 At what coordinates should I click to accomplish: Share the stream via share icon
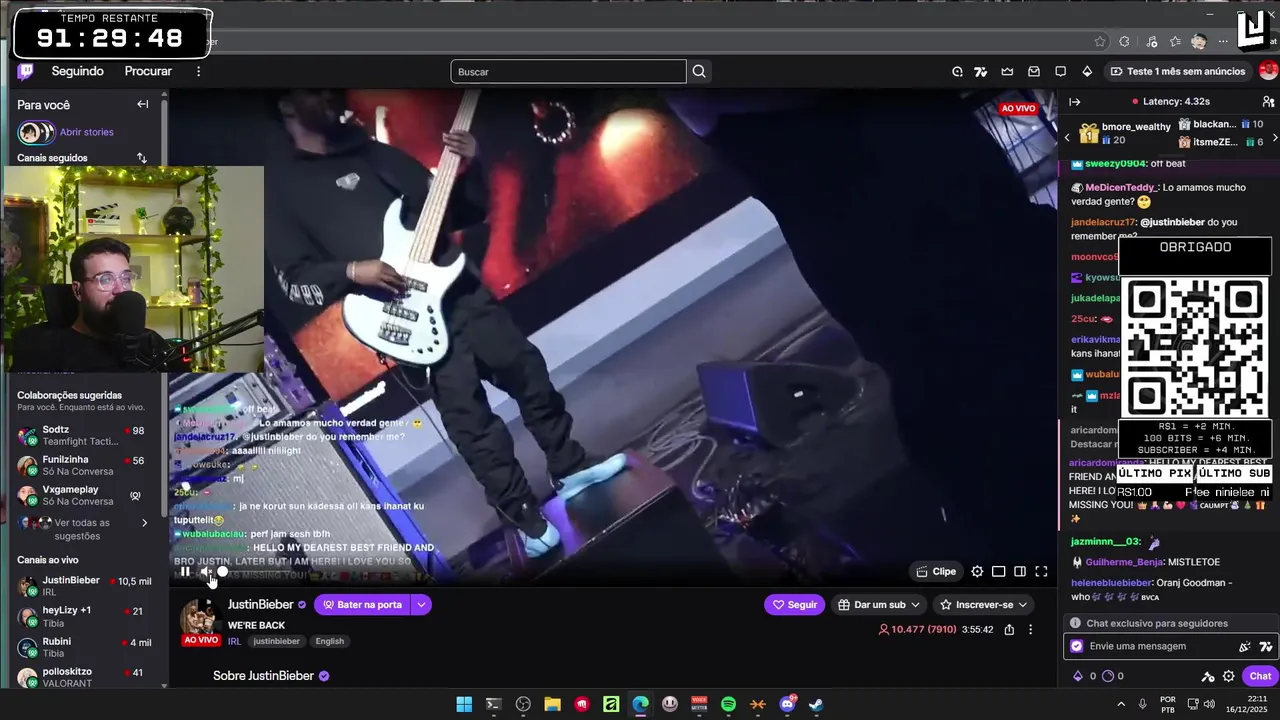(1009, 630)
